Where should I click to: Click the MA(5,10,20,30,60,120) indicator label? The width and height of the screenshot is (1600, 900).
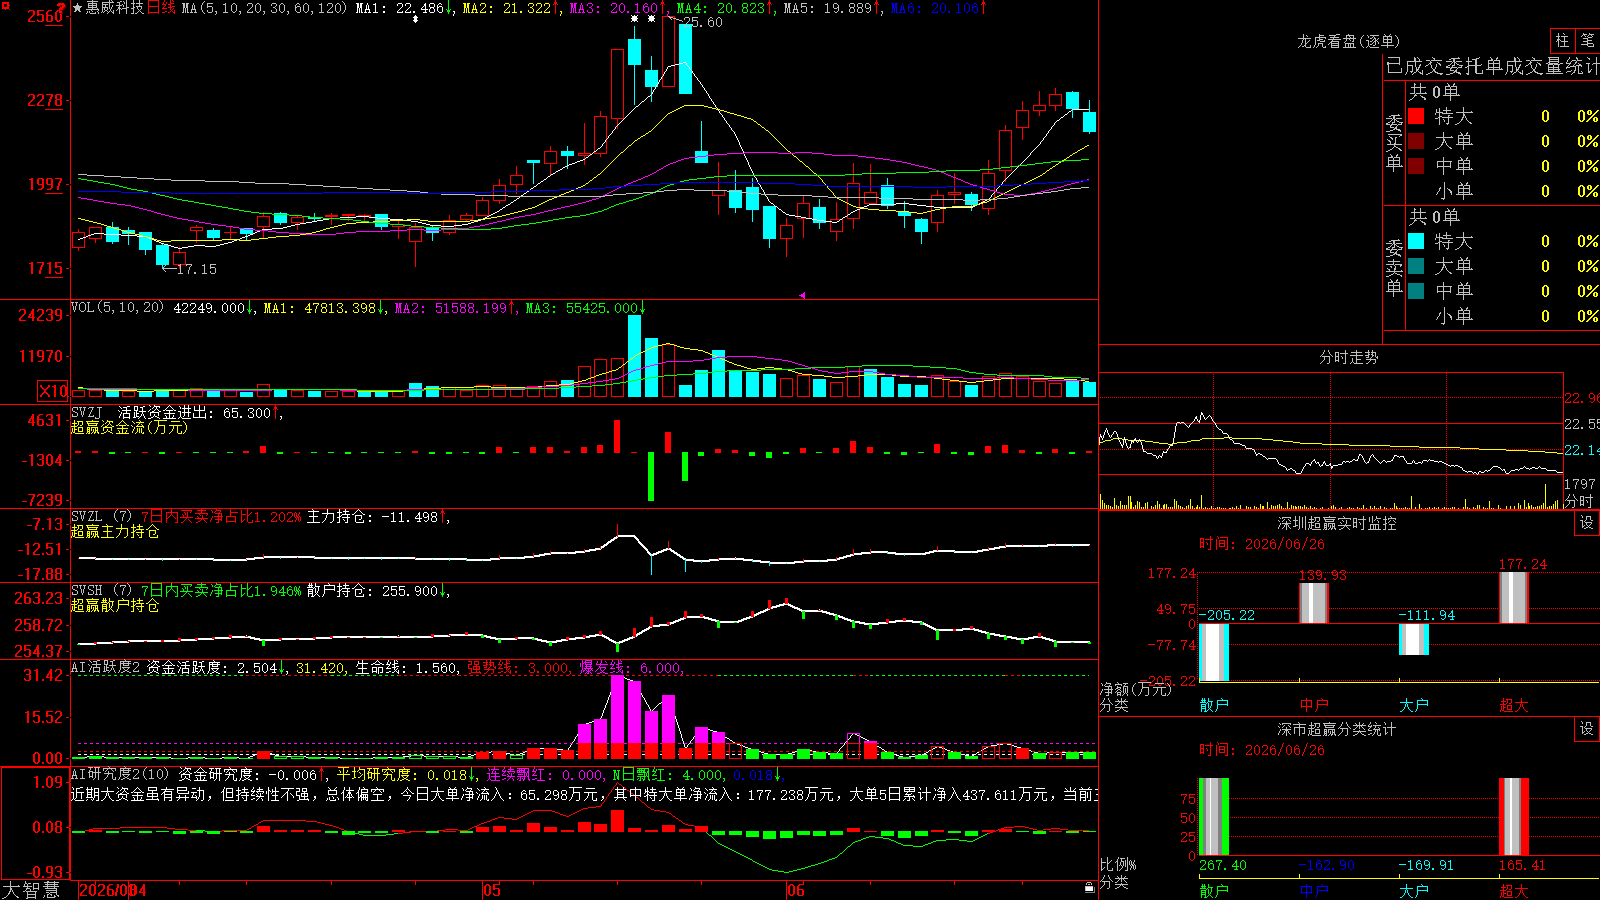[264, 8]
